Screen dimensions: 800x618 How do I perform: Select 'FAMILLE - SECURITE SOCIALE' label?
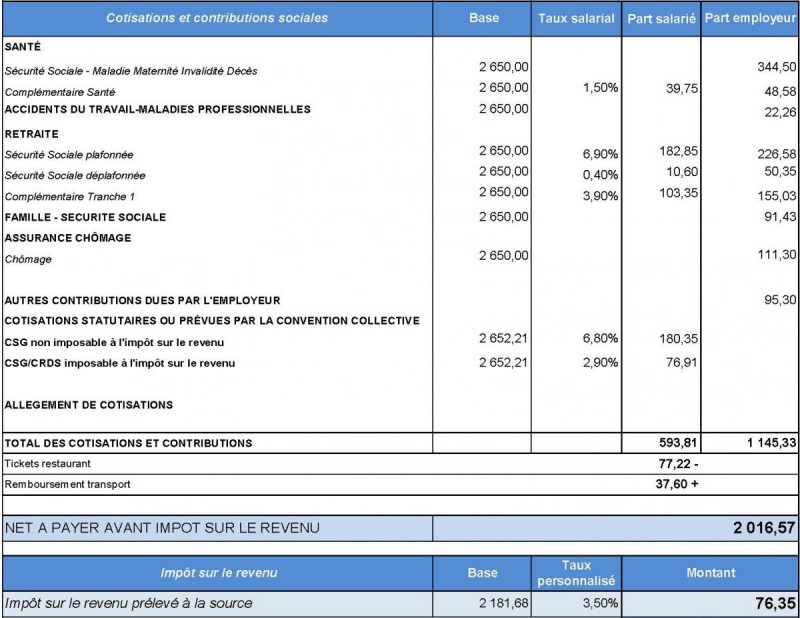(85, 217)
